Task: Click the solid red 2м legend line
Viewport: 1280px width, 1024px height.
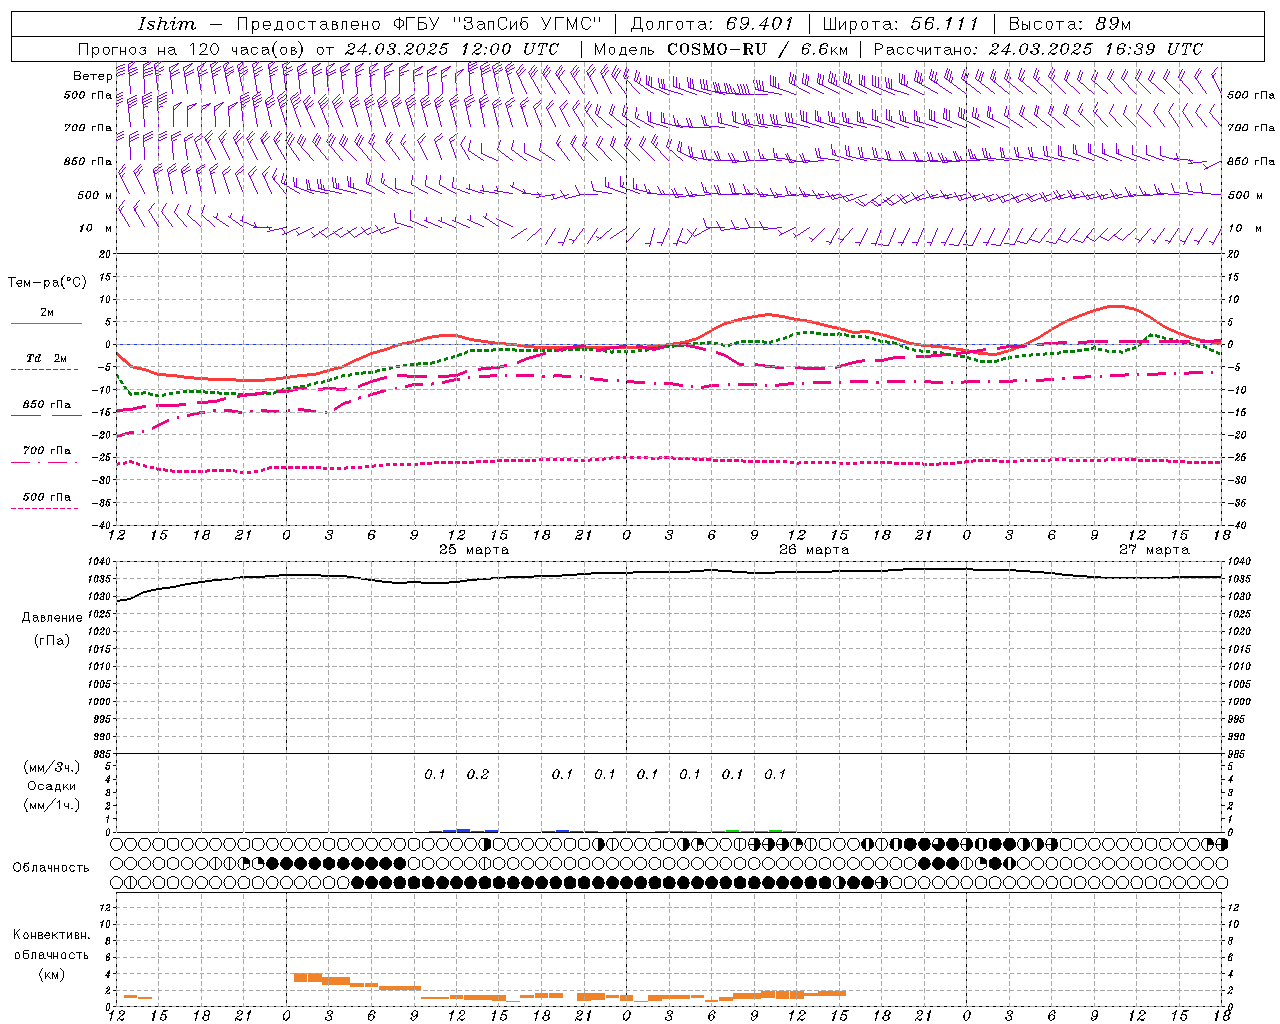Action: 45,324
